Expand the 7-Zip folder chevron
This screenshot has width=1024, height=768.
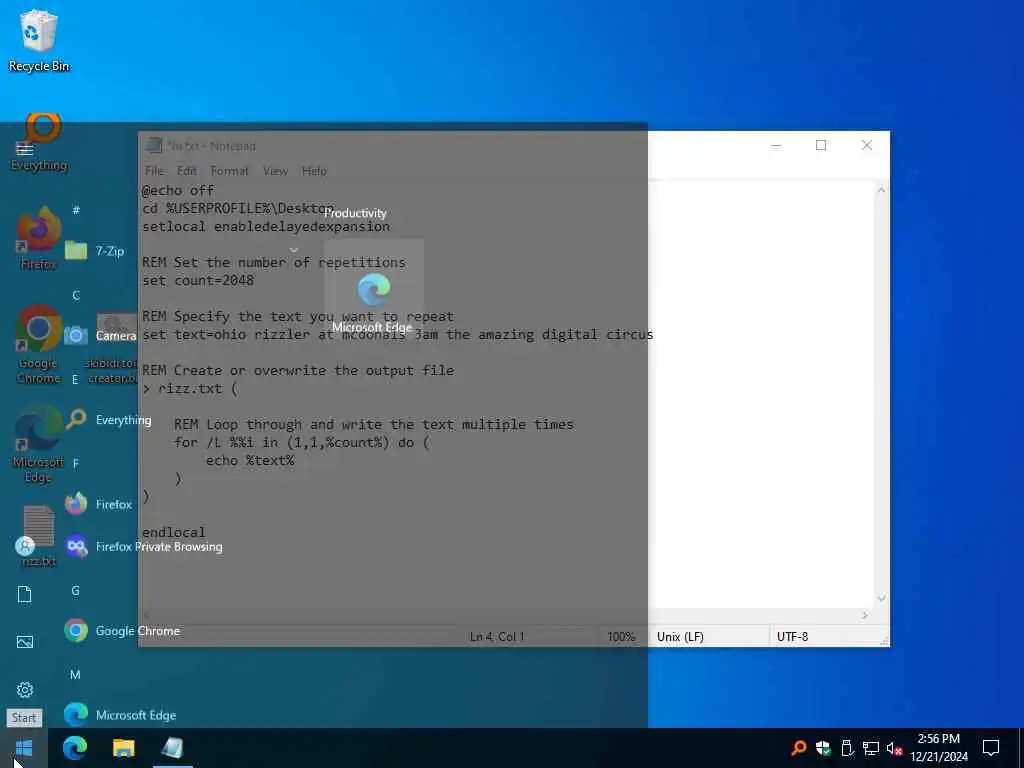(x=294, y=250)
